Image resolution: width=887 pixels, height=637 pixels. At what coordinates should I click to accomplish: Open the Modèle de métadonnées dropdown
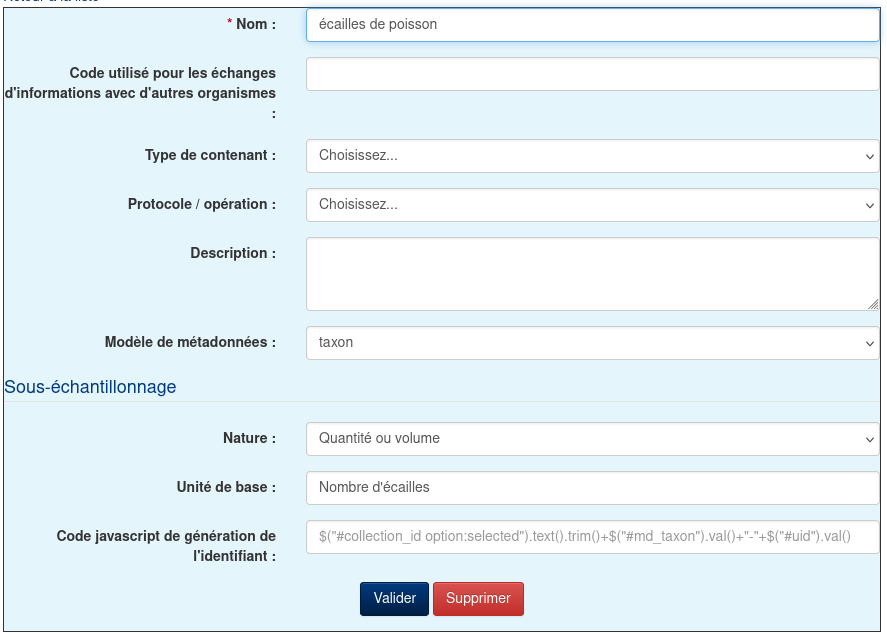pyautogui.click(x=592, y=343)
